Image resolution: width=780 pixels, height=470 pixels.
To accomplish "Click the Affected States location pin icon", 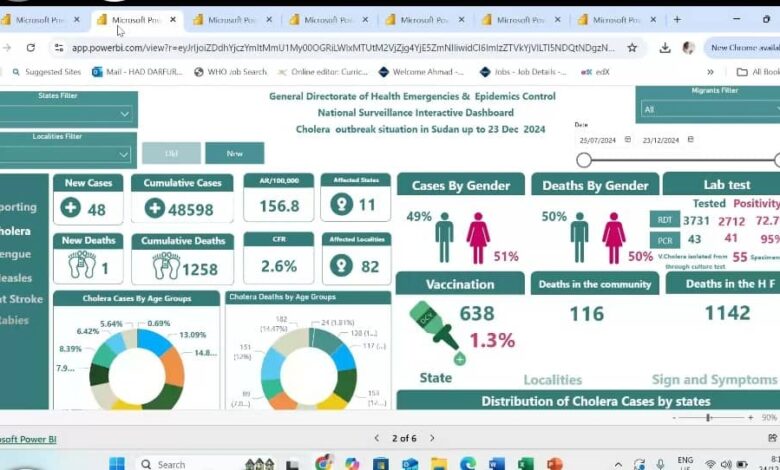I will tap(342, 206).
